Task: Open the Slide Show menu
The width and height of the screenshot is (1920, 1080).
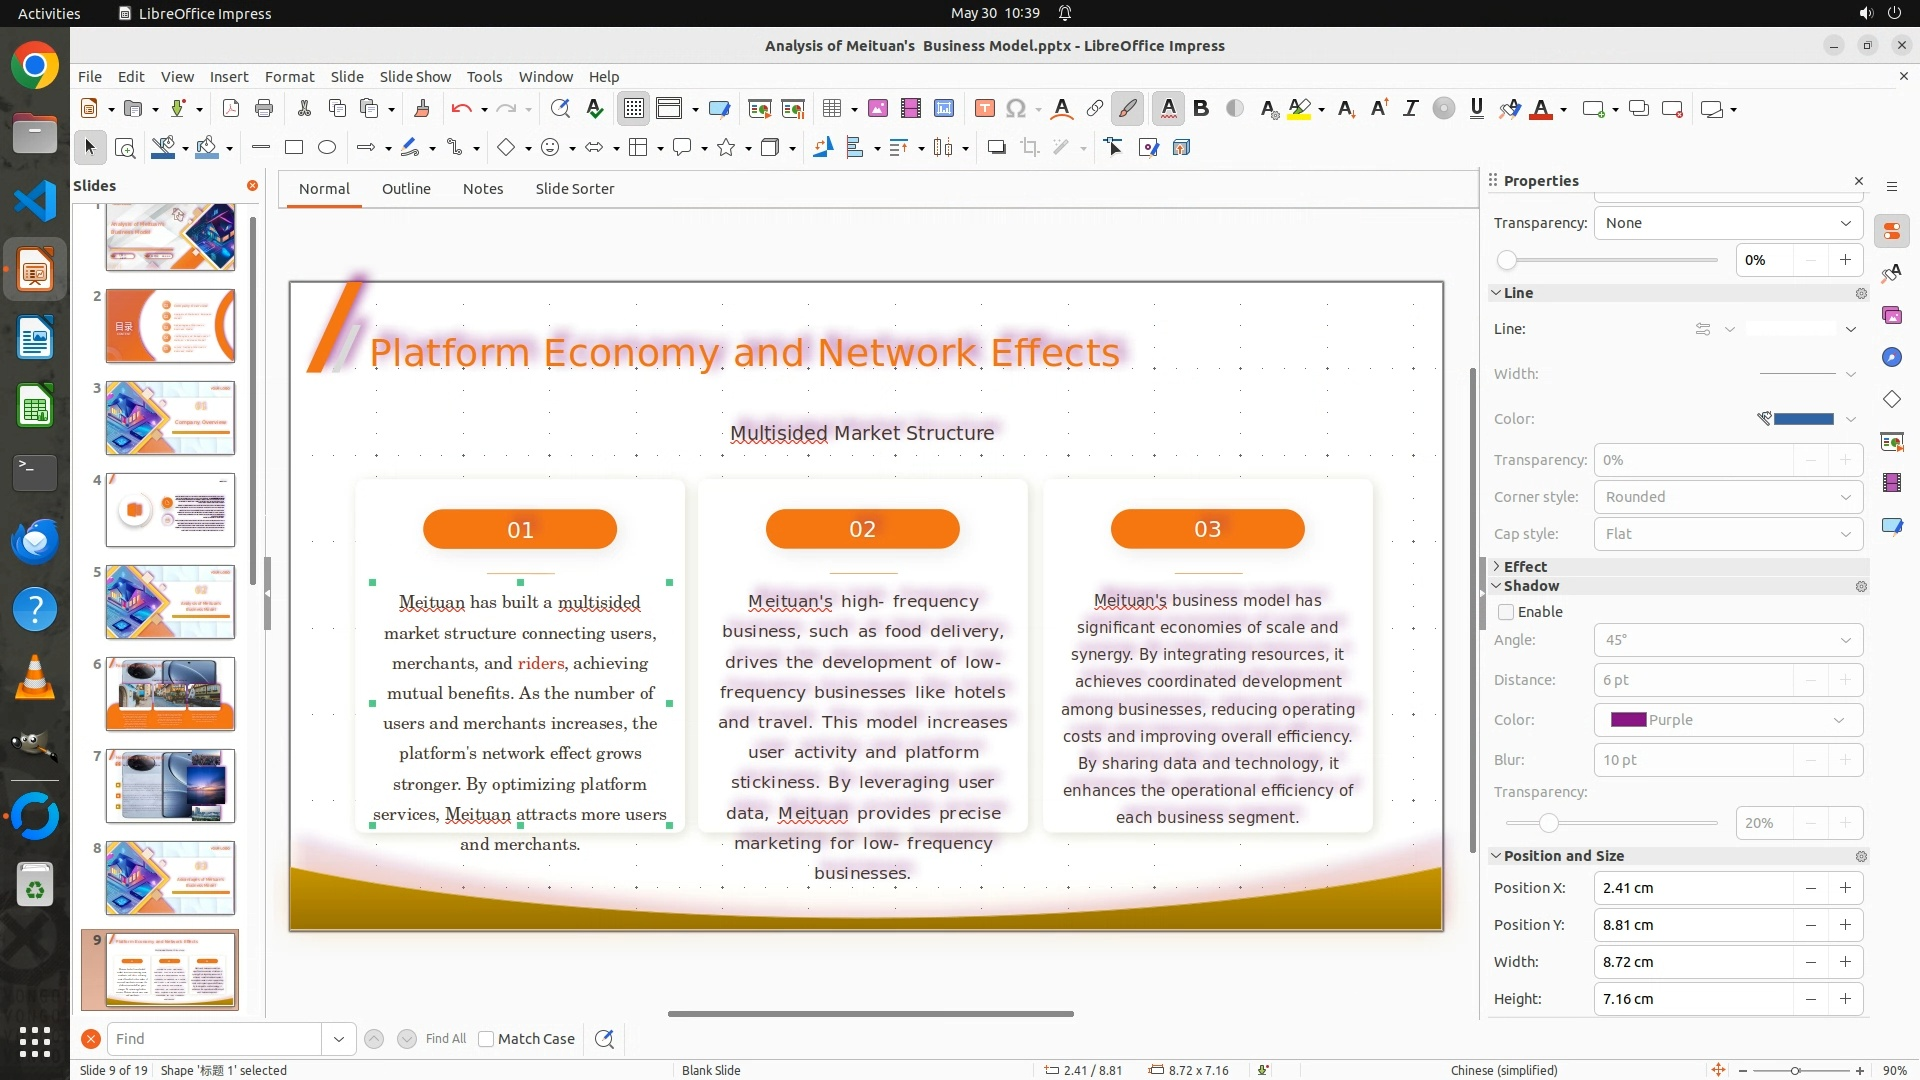Action: (x=415, y=76)
